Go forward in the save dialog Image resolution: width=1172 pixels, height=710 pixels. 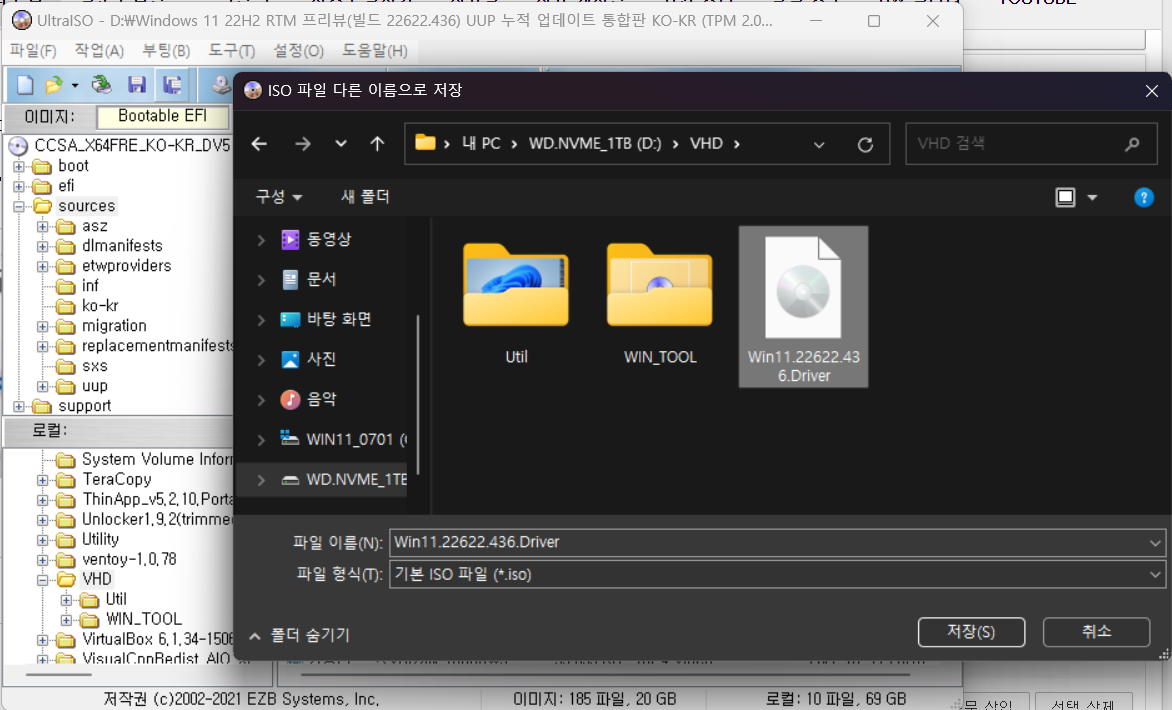pyautogui.click(x=303, y=143)
